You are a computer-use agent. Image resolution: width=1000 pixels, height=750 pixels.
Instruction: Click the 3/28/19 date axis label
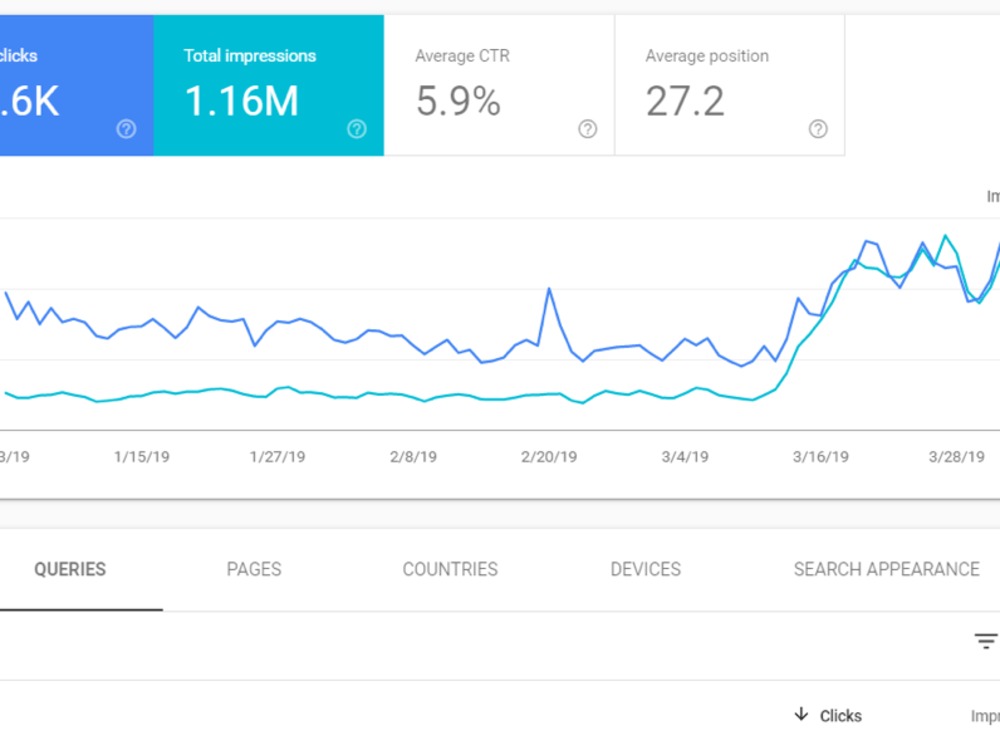[x=957, y=457]
